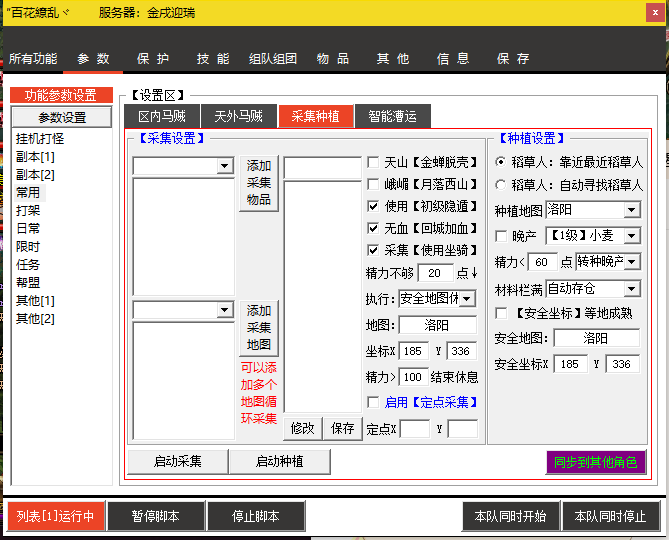Select the 天外马贼 settings tab

click(x=239, y=116)
